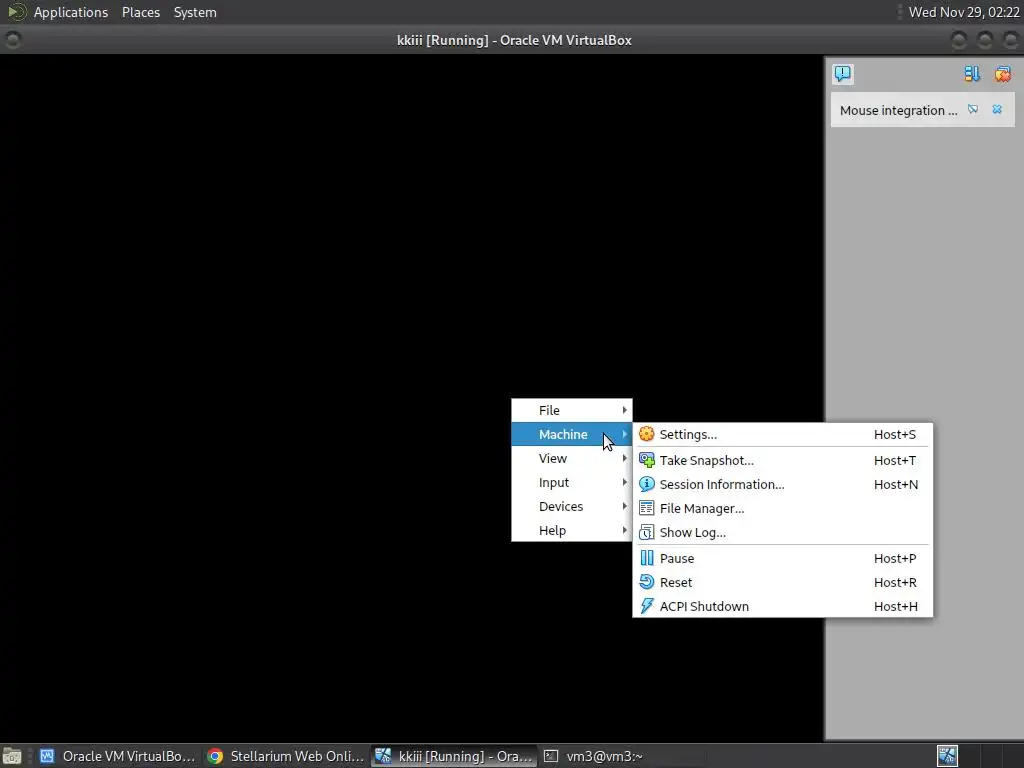Open the Input submenu
This screenshot has height=768, width=1024.
coord(571,483)
